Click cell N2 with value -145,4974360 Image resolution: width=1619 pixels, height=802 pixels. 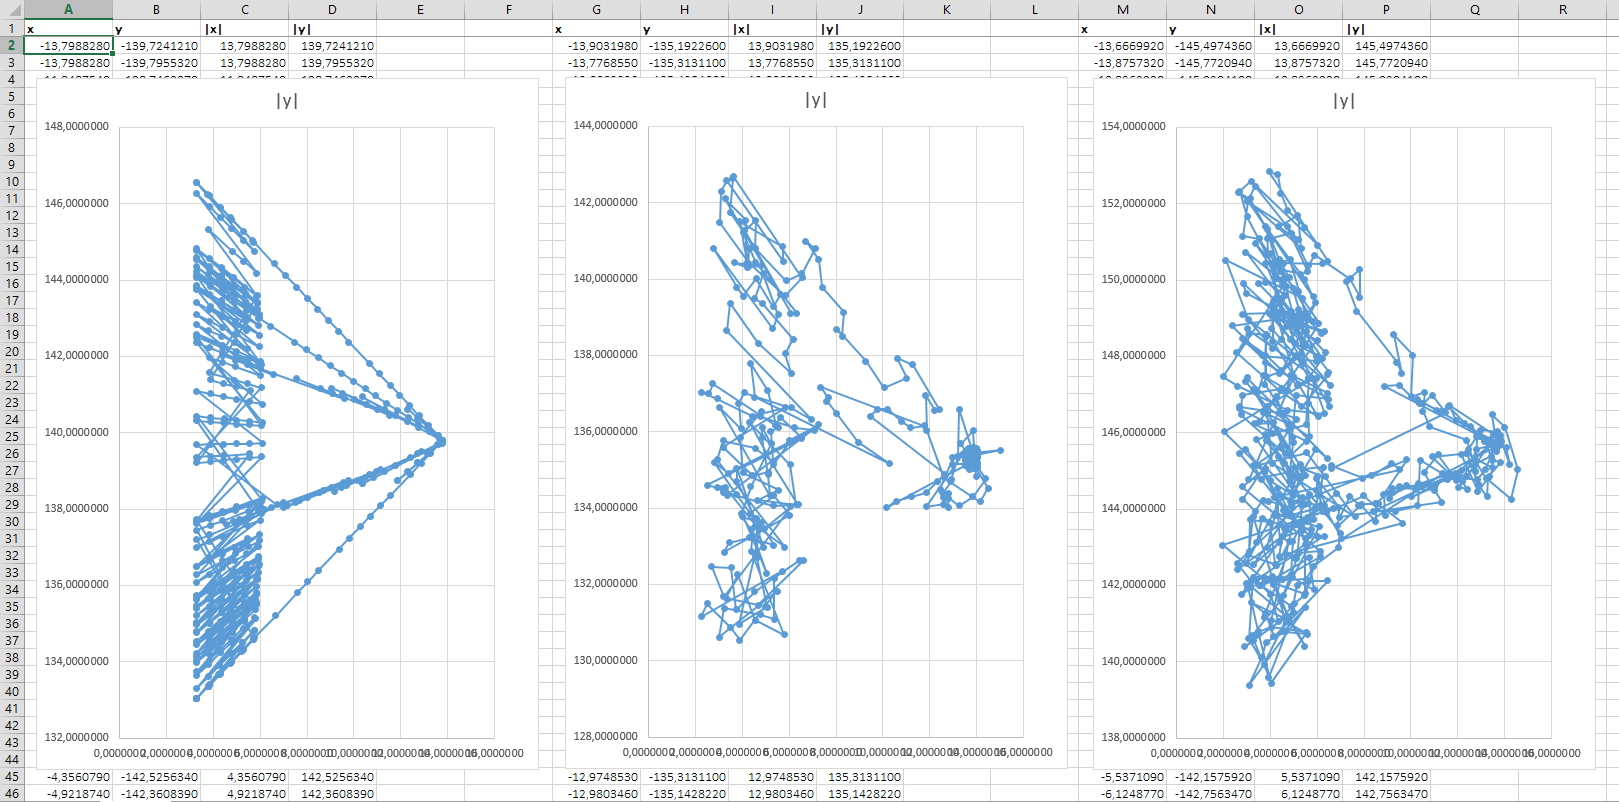tap(1211, 45)
